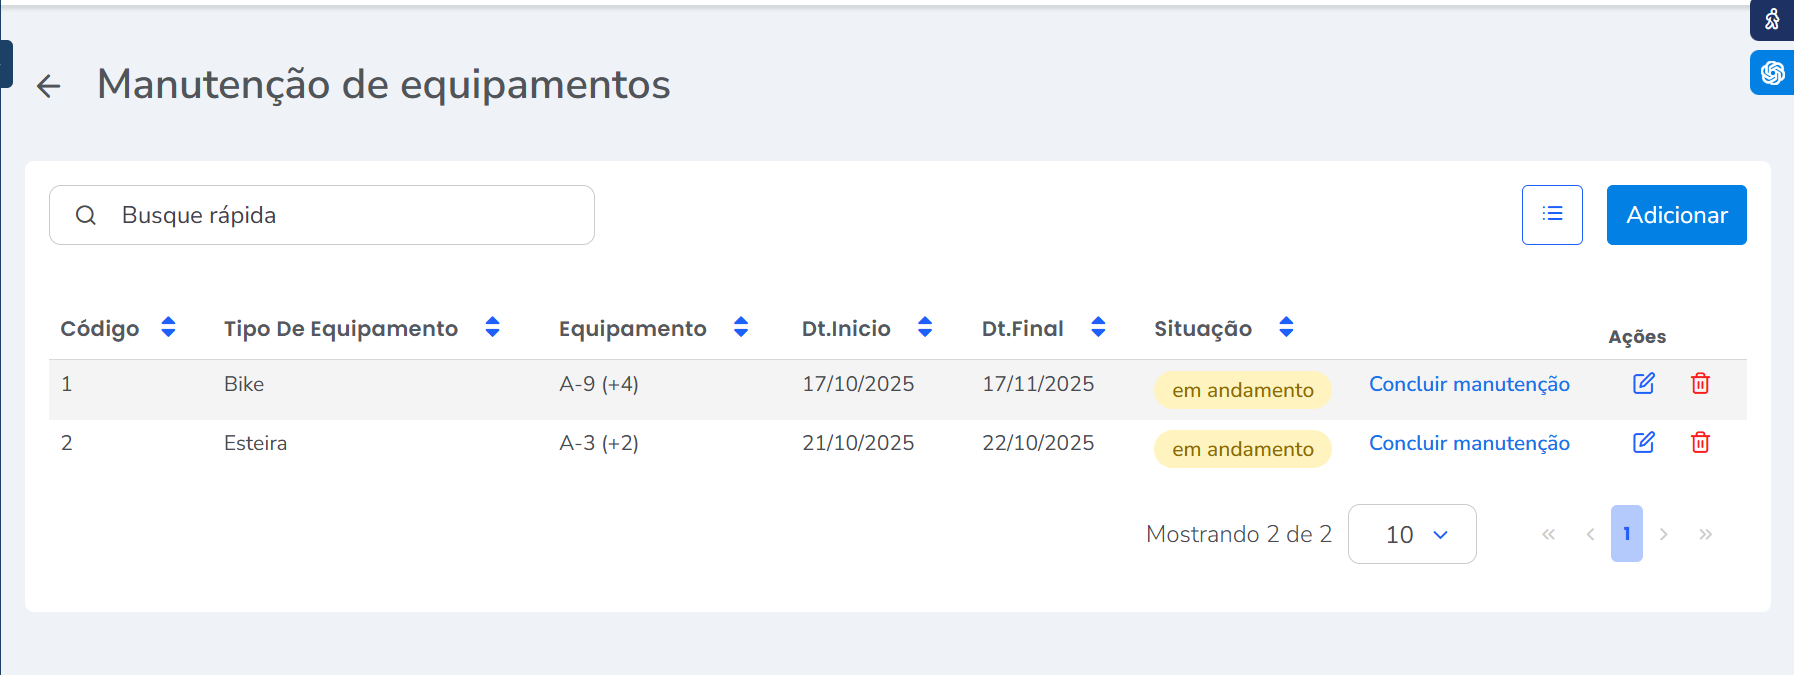
Task: Open the rows-per-page dropdown showing 10
Action: 1412,534
